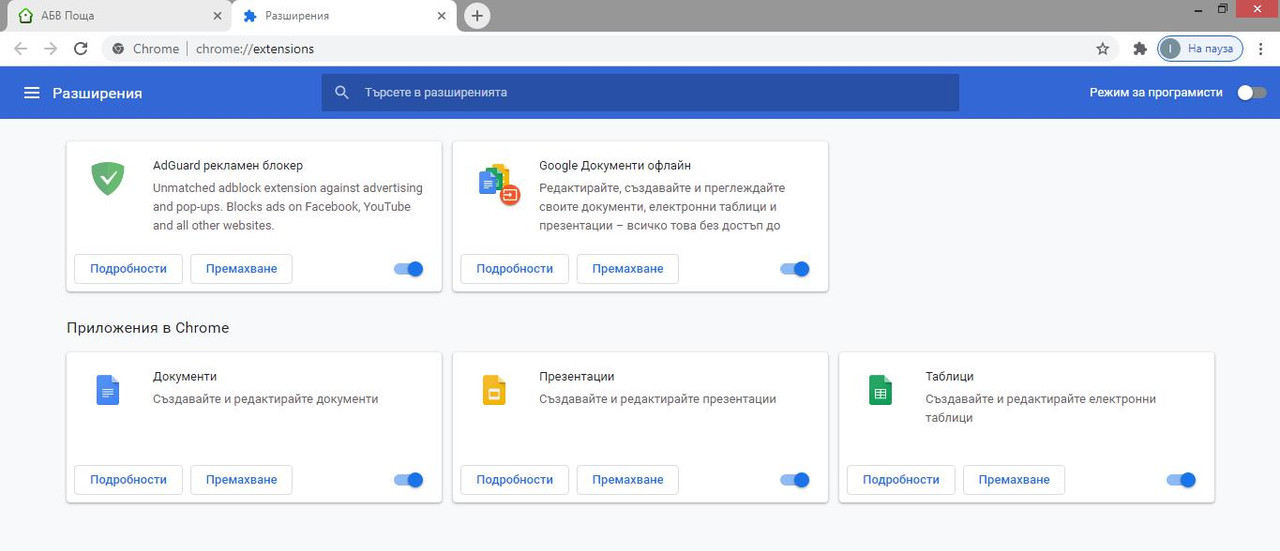
Task: Click the AdGuard рекламен блокер title
Action: (x=228, y=165)
